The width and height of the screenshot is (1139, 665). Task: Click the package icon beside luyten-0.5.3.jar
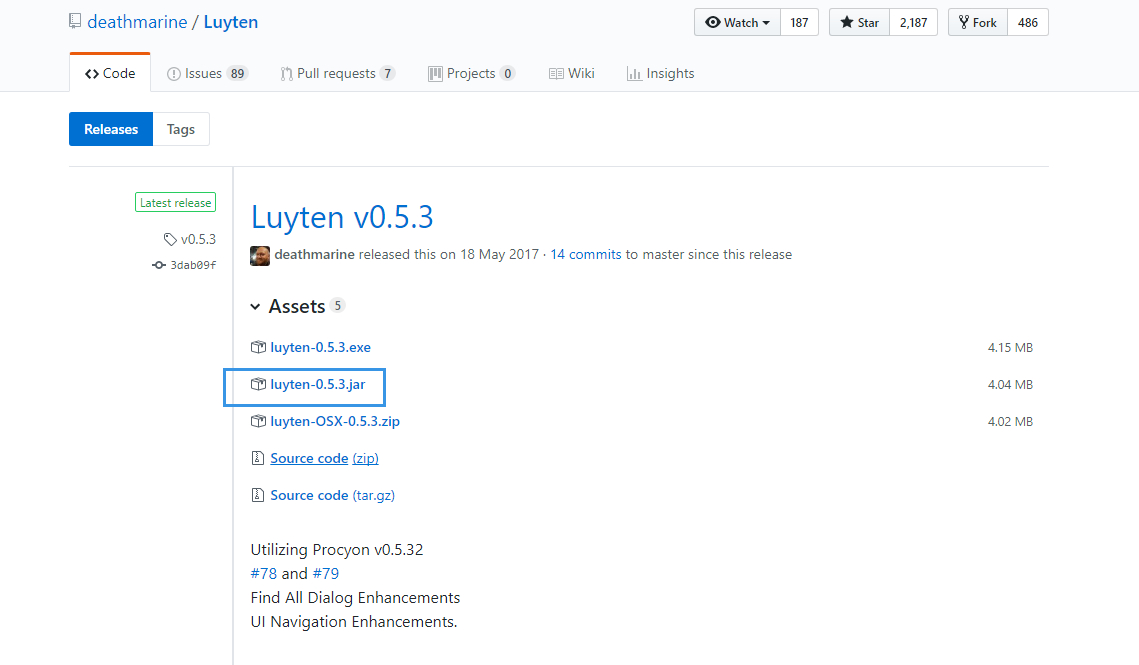[x=258, y=384]
